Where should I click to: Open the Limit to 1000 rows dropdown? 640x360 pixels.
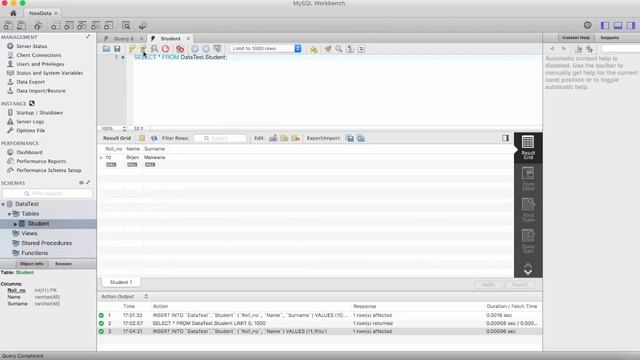click(x=266, y=49)
